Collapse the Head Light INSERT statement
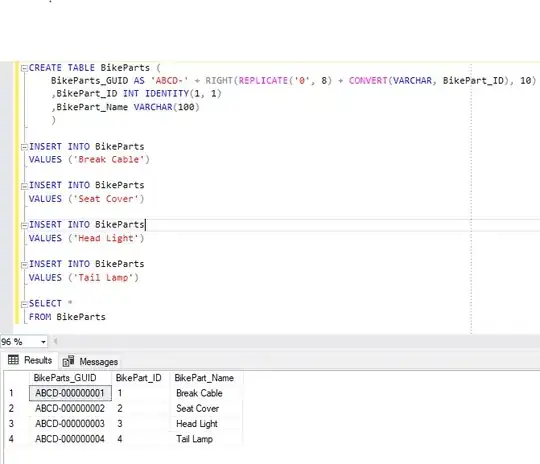Viewport: 540px width, 464px height. [x=24, y=226]
